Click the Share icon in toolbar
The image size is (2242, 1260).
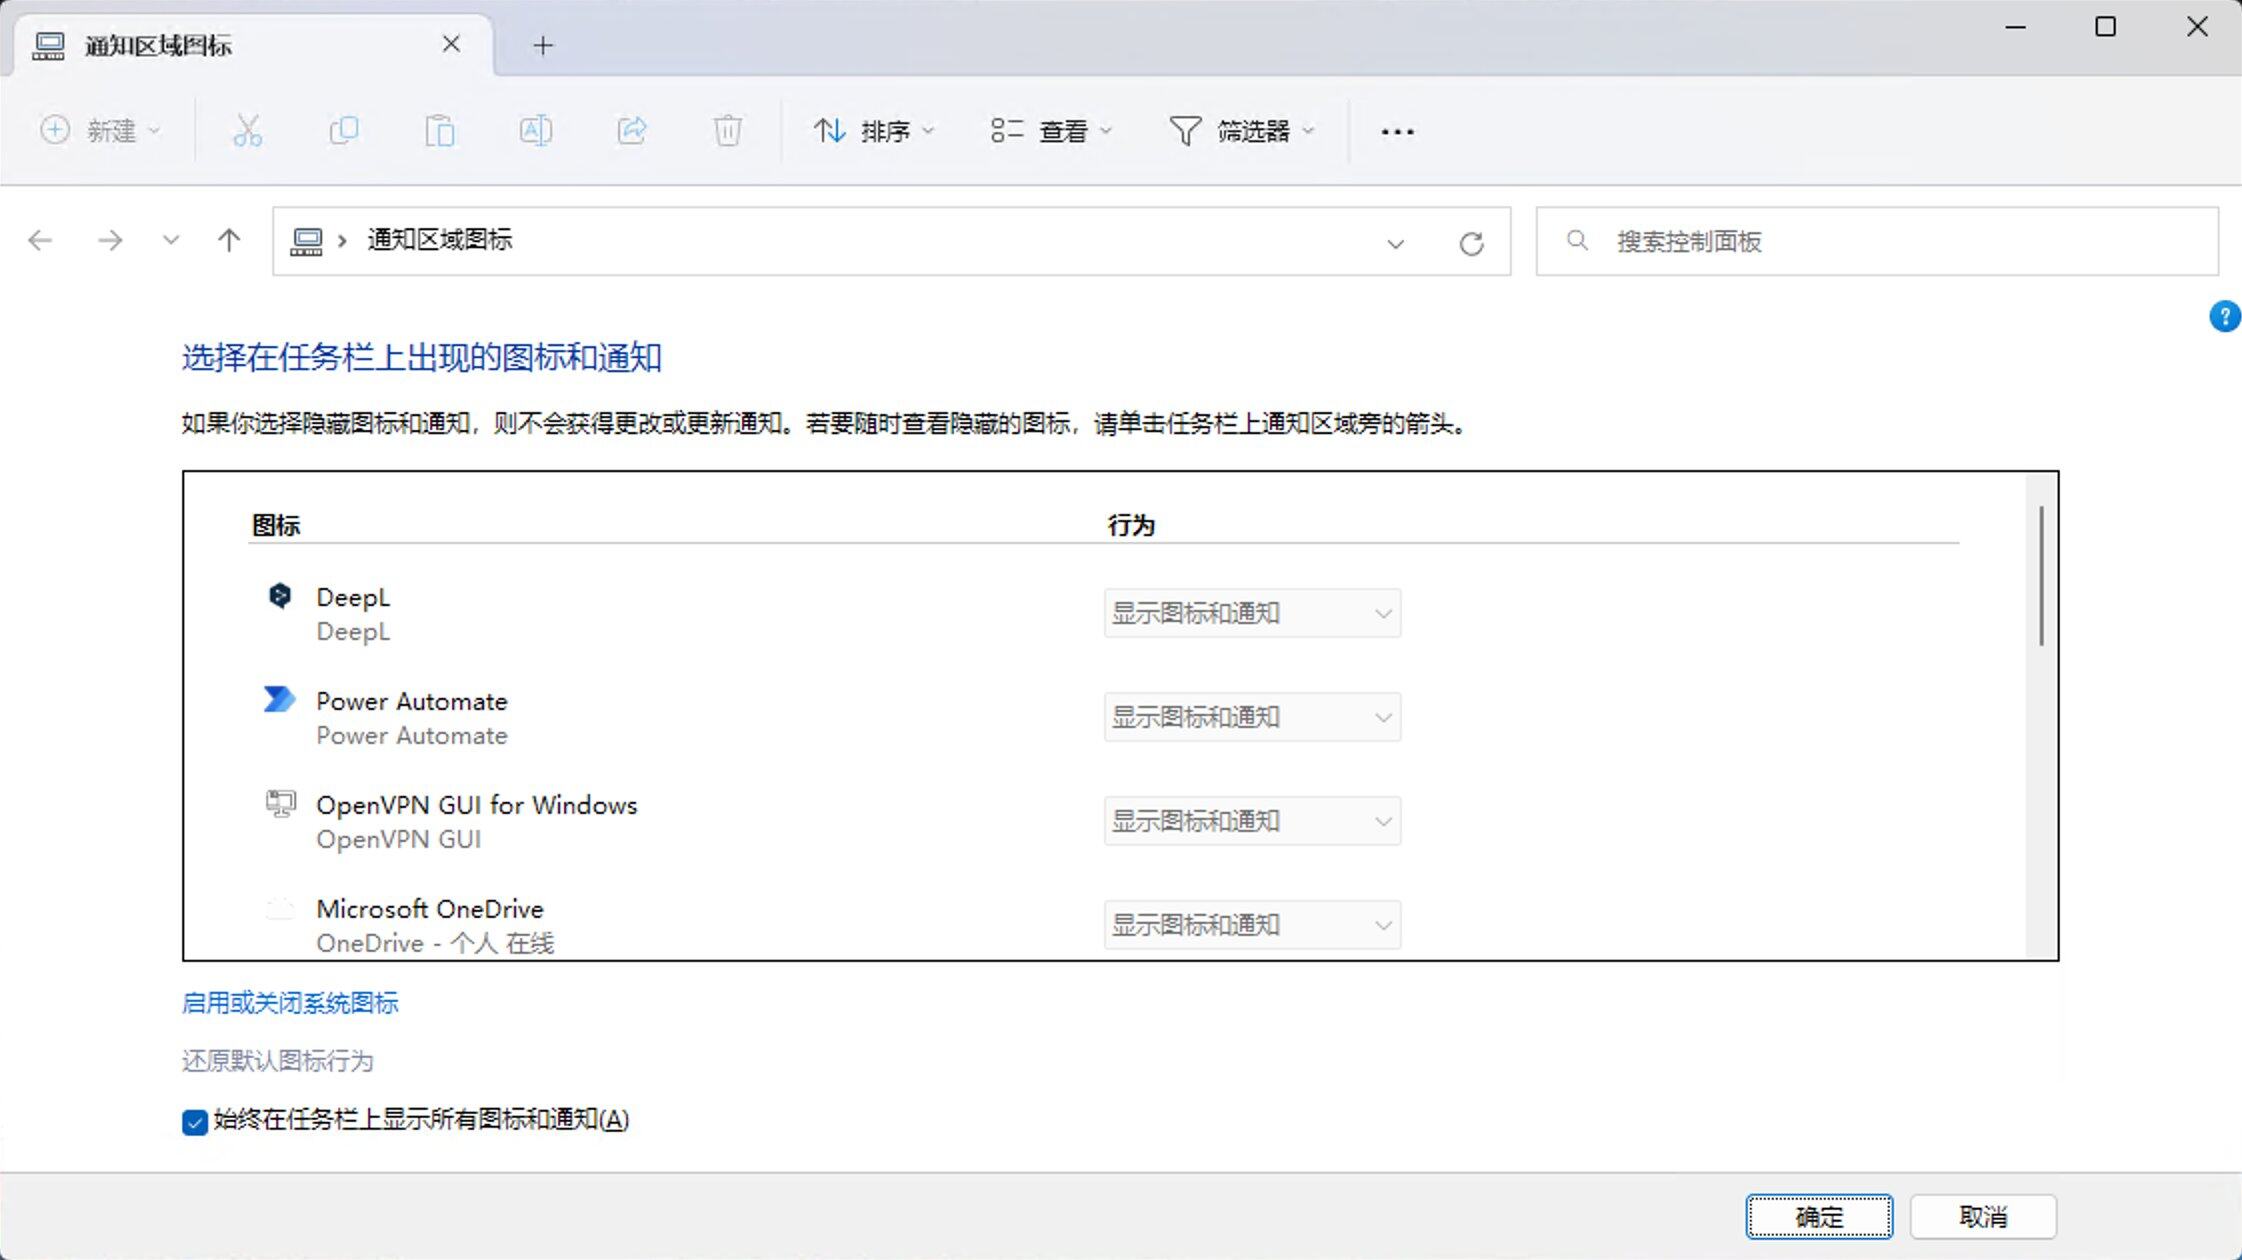tap(632, 131)
